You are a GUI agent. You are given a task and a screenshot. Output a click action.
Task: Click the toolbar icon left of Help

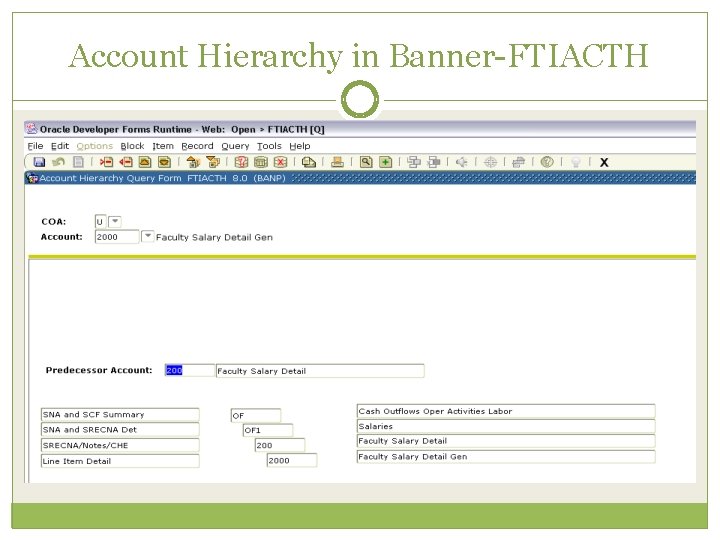(518, 162)
